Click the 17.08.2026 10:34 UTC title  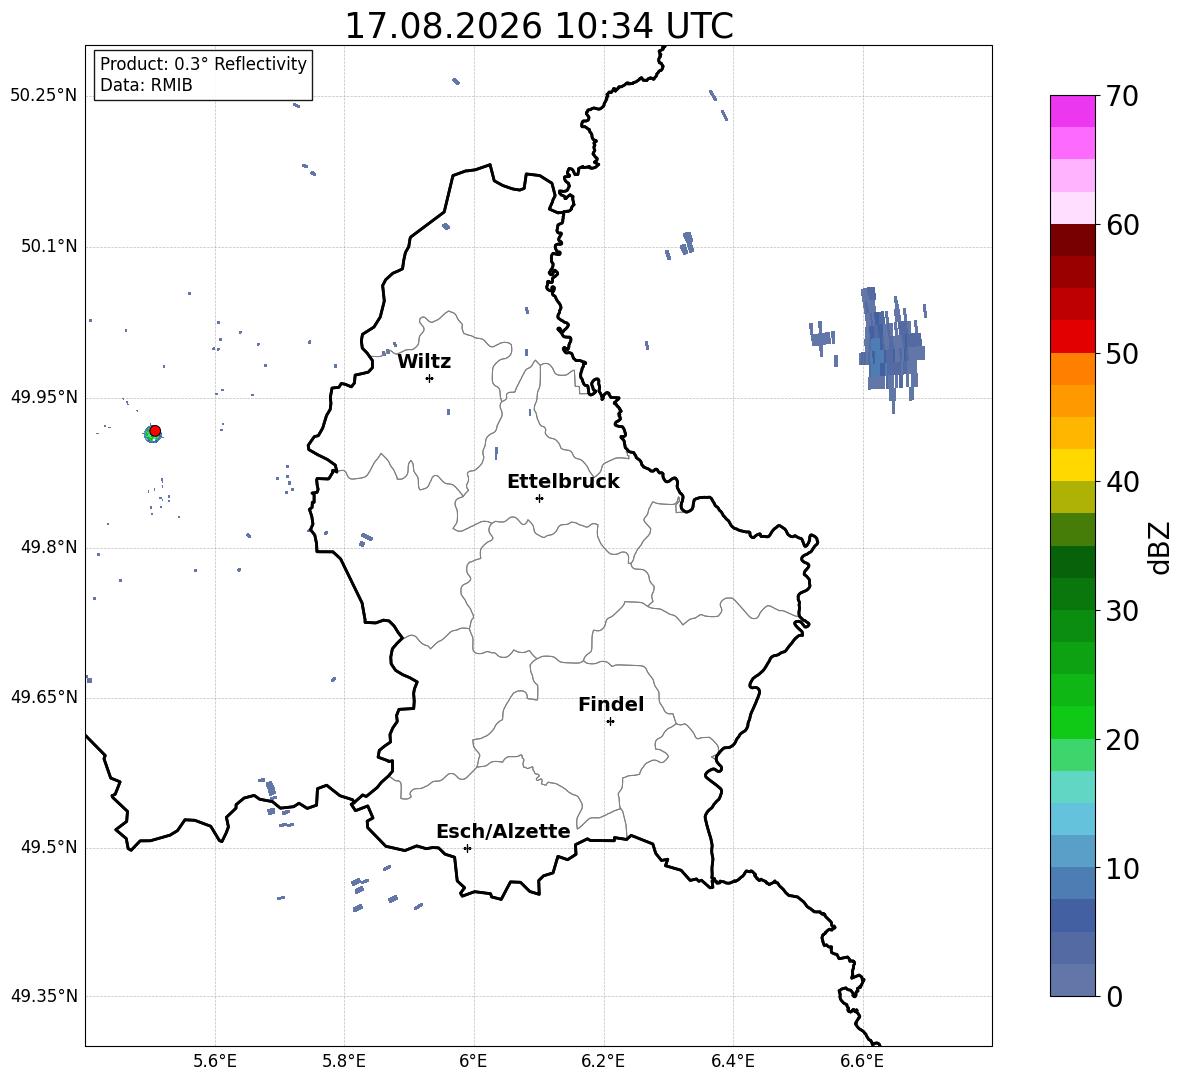[538, 26]
